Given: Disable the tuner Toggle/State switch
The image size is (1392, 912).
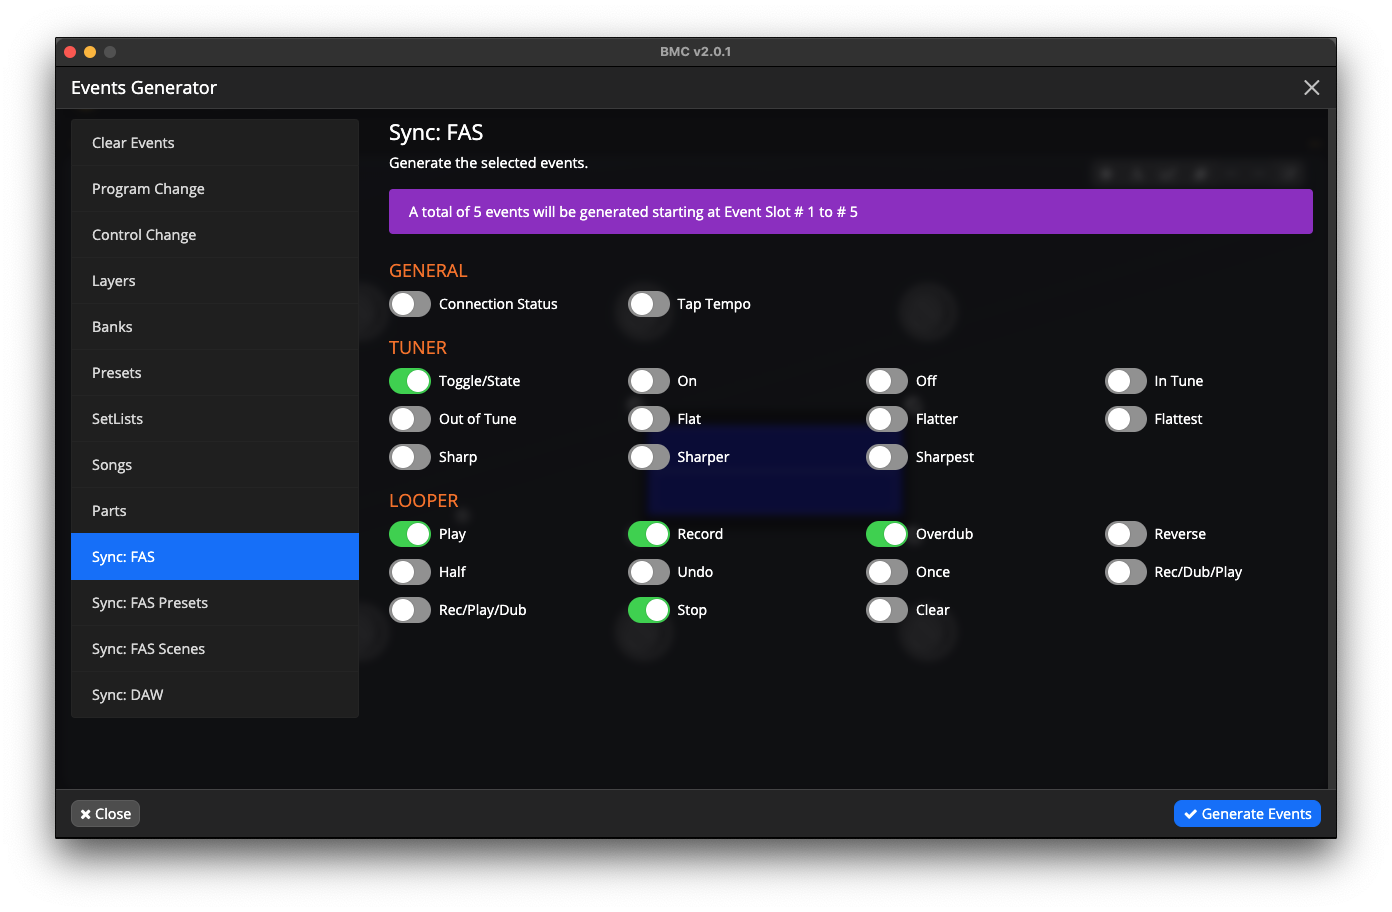Looking at the screenshot, I should (x=410, y=381).
